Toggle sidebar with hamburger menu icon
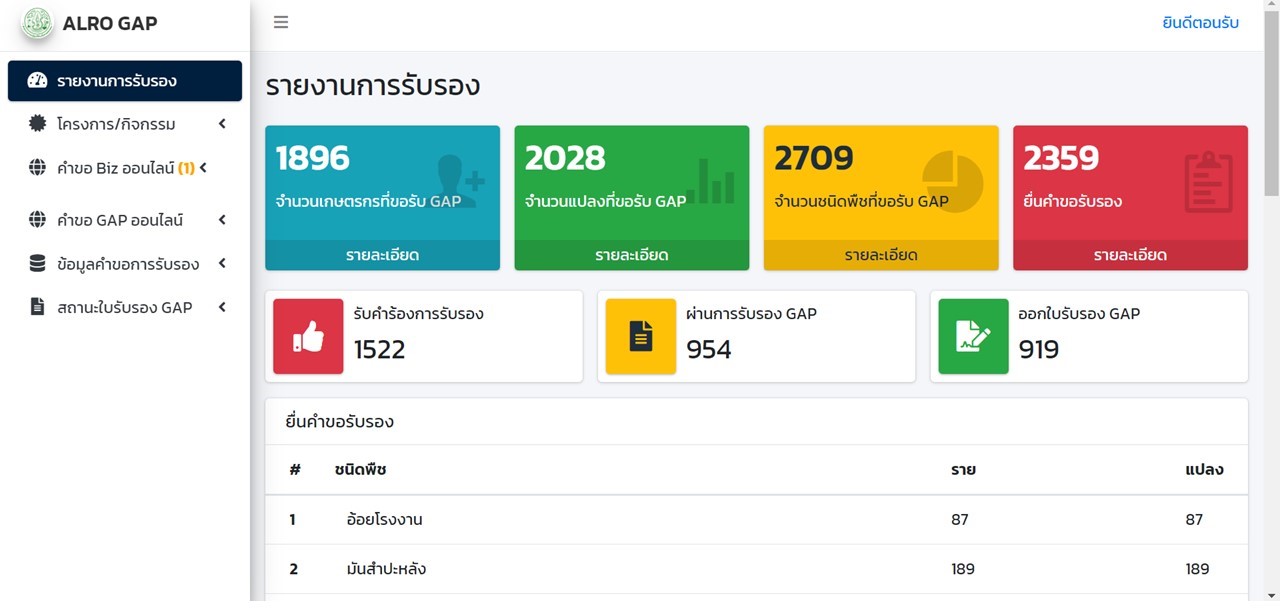 (281, 22)
